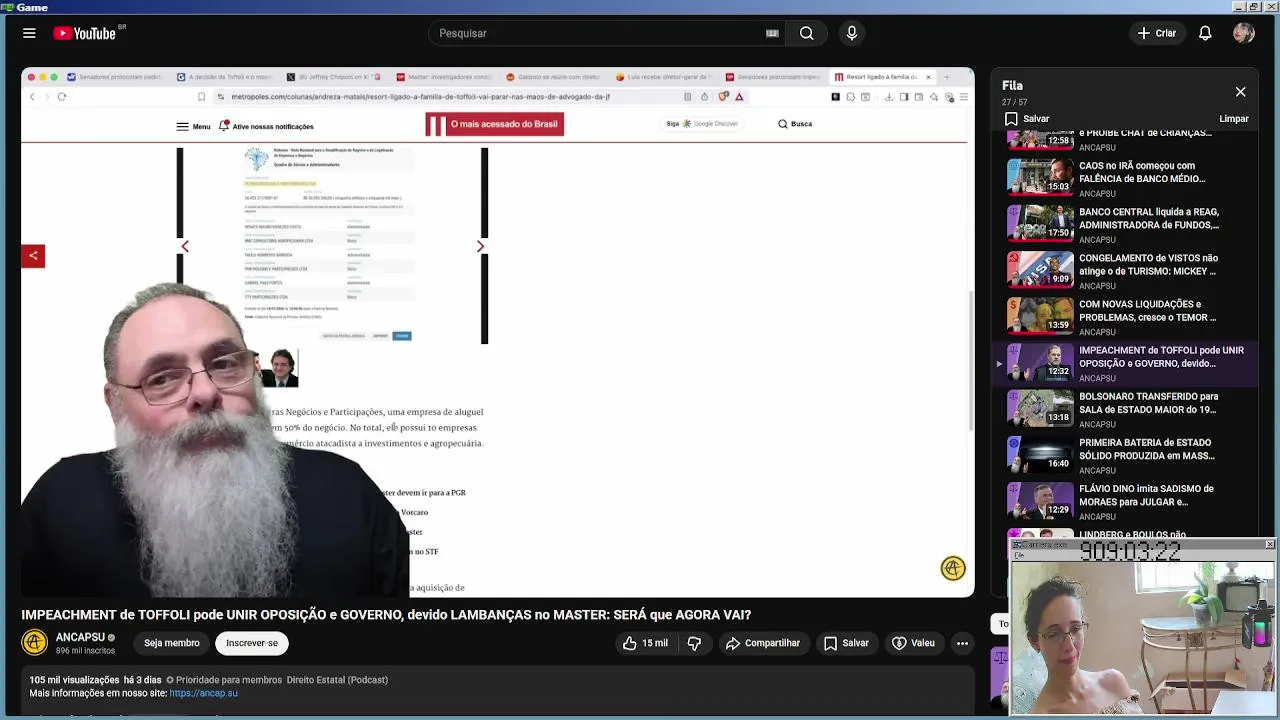Open the three-dot more actions menu
This screenshot has height=720, width=1280.
(962, 643)
